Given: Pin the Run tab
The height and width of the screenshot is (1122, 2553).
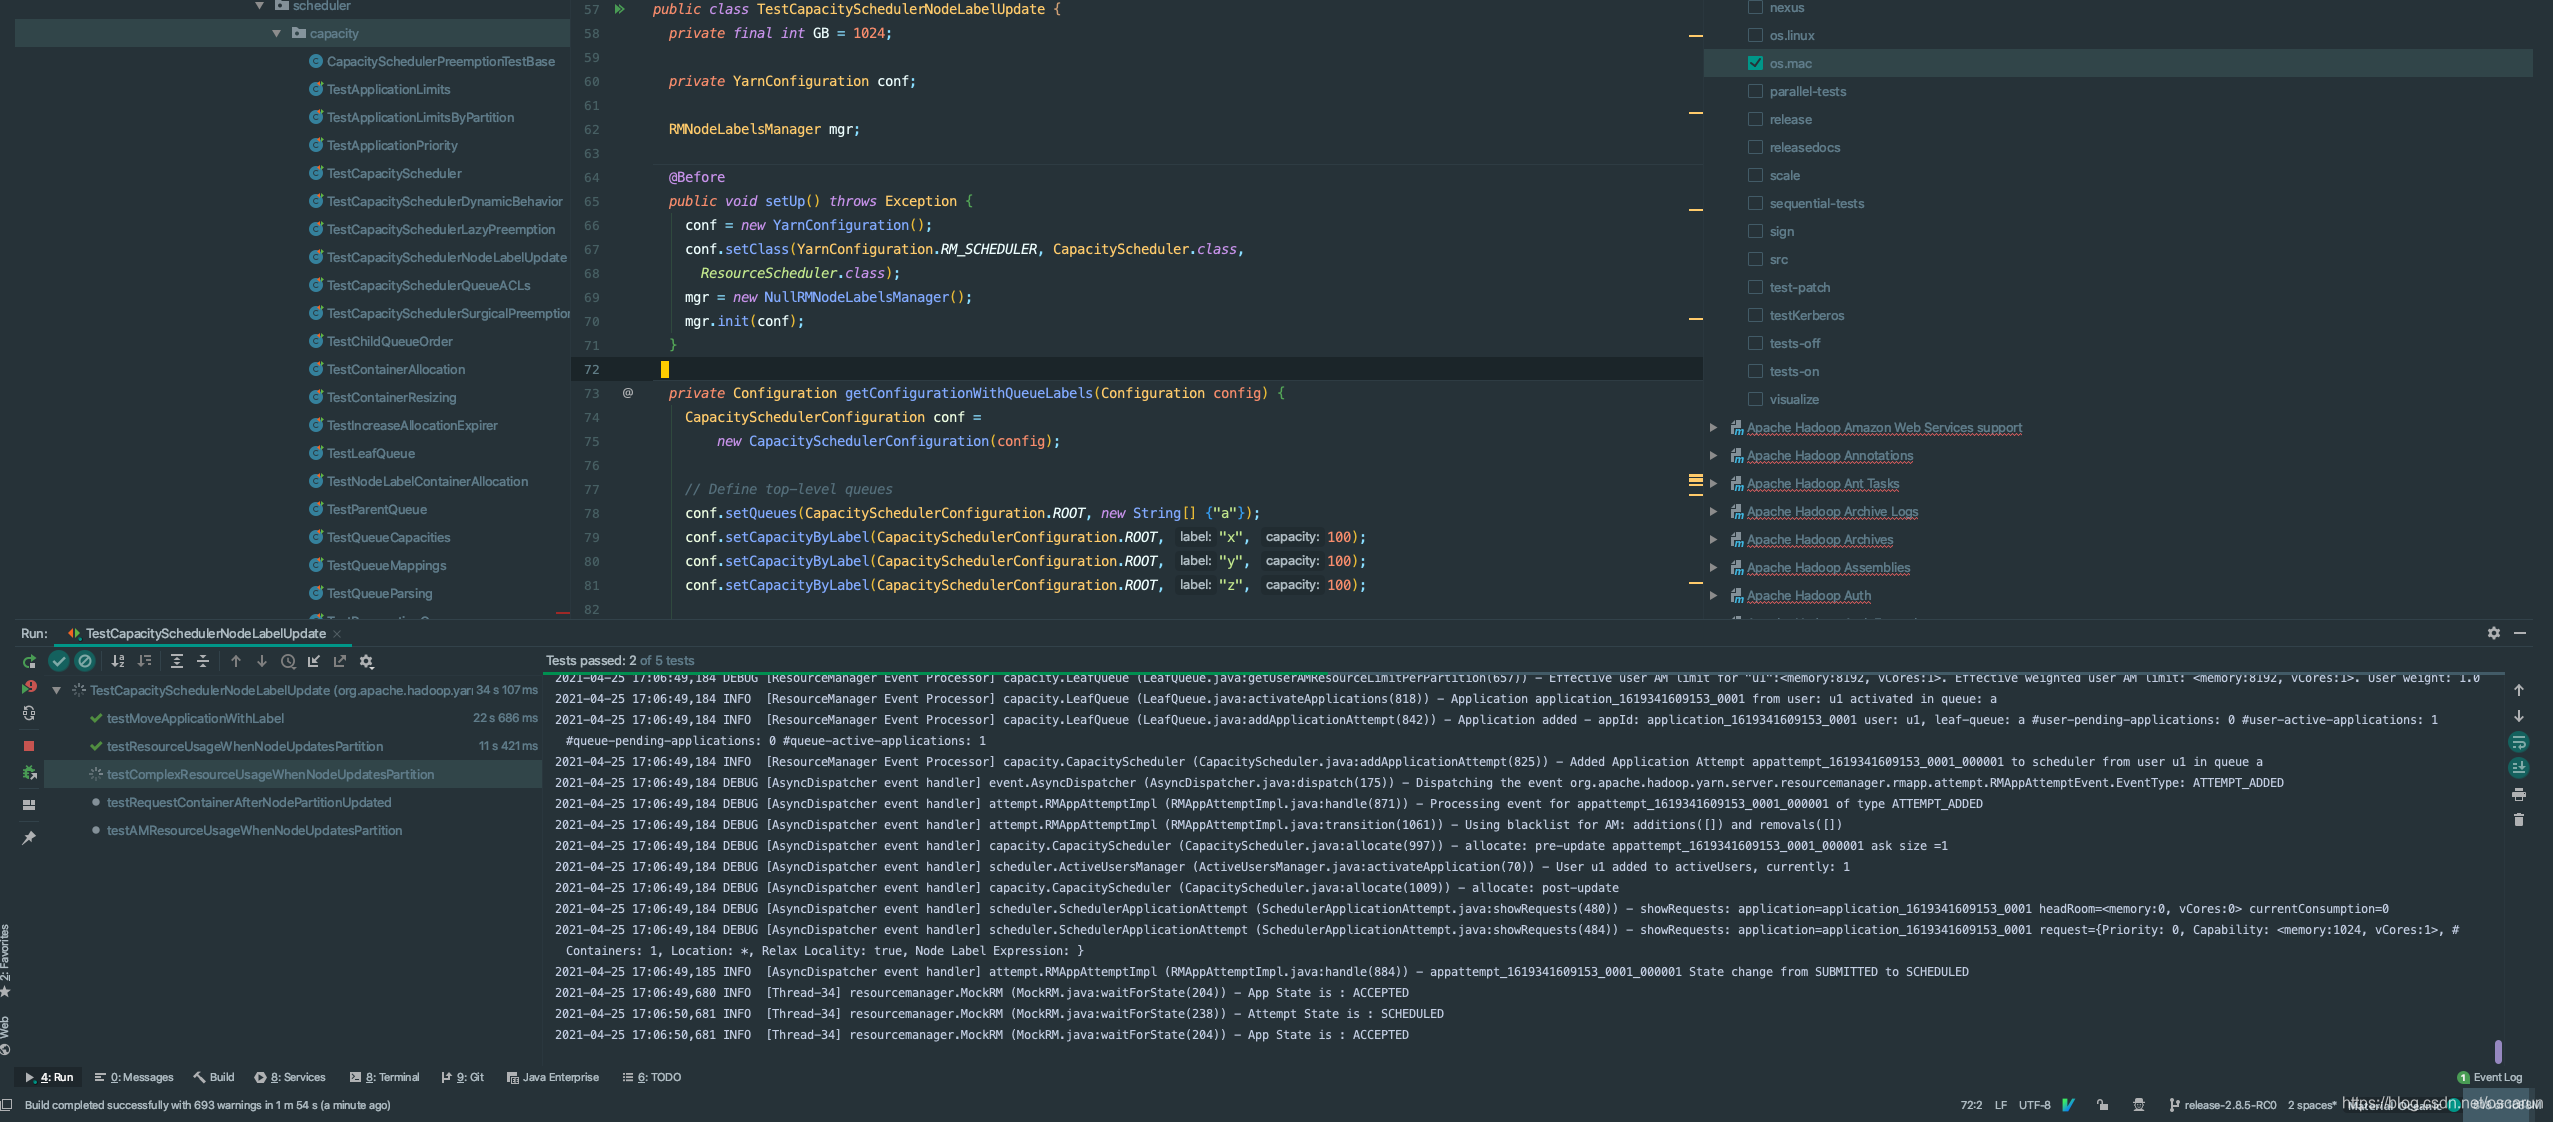Looking at the screenshot, I should pyautogui.click(x=29, y=838).
